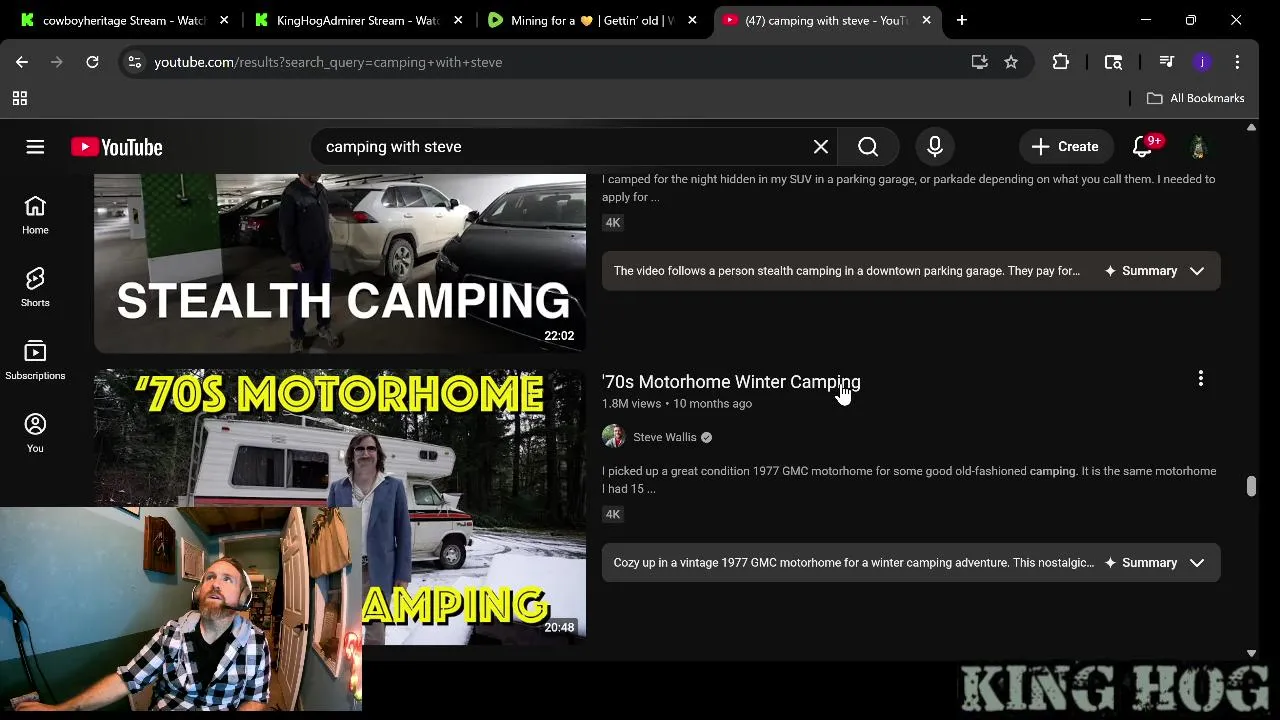This screenshot has width=1280, height=720.
Task: Go back in browser history
Action: click(22, 62)
